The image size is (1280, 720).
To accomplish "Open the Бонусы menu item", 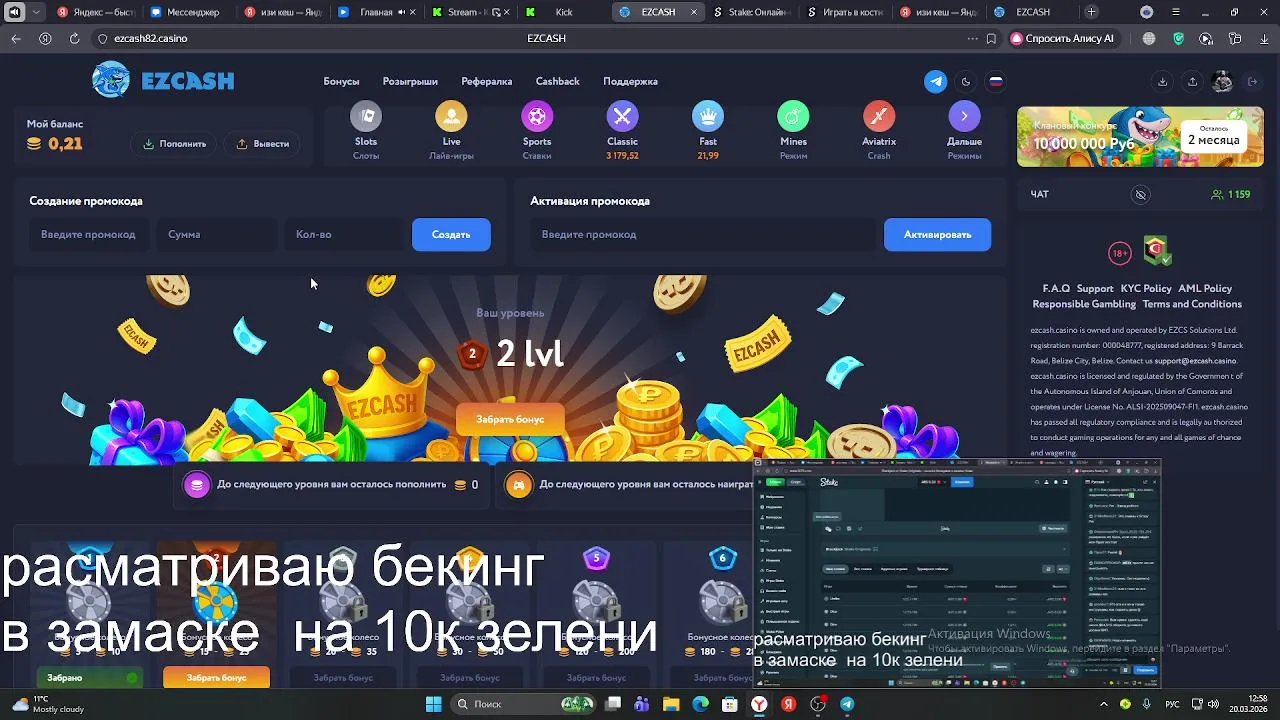I will [341, 82].
